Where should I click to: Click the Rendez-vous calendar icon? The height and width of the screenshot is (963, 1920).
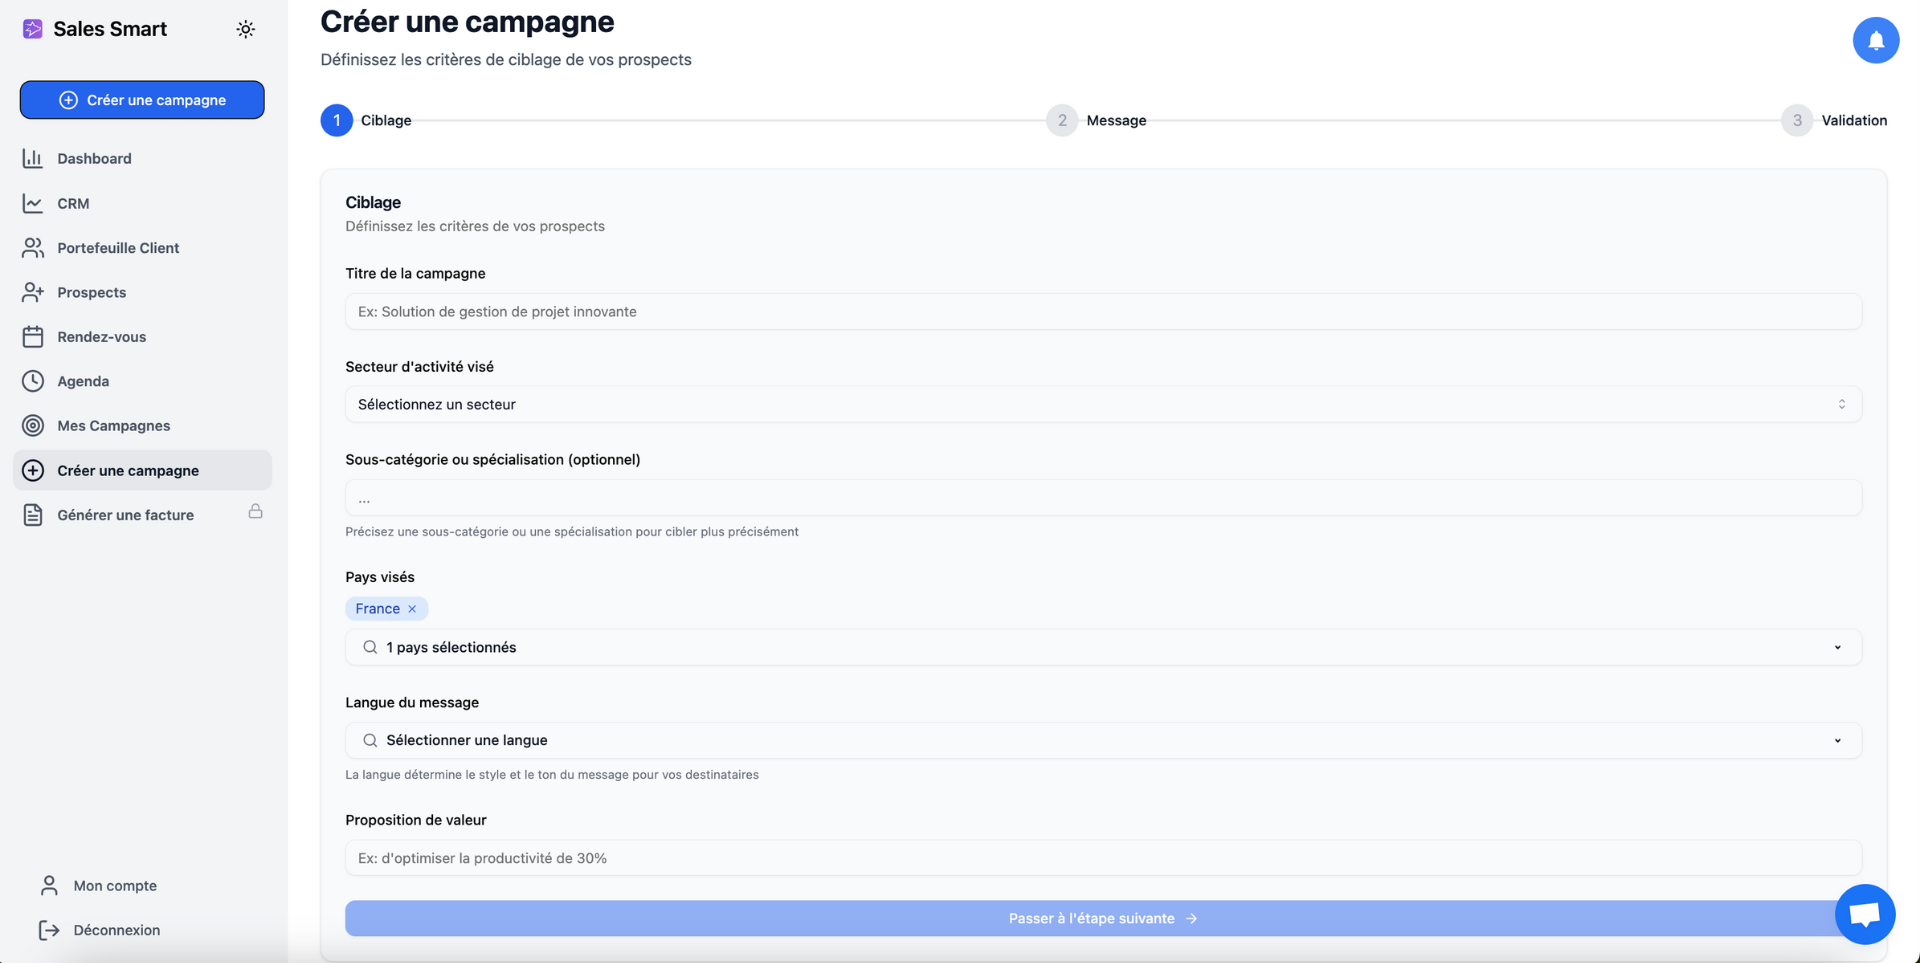pos(33,336)
